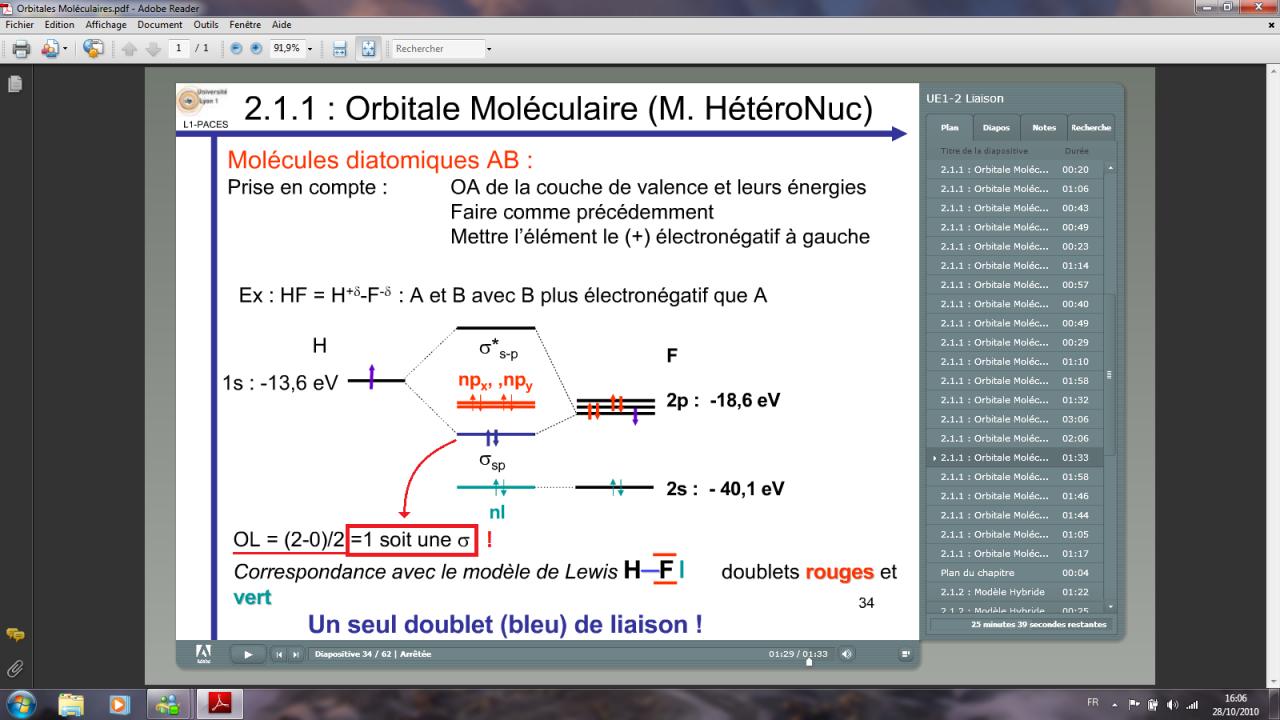Click the slide list scroll-up arrow
Image resolution: width=1280 pixels, height=720 pixels.
point(1108,167)
